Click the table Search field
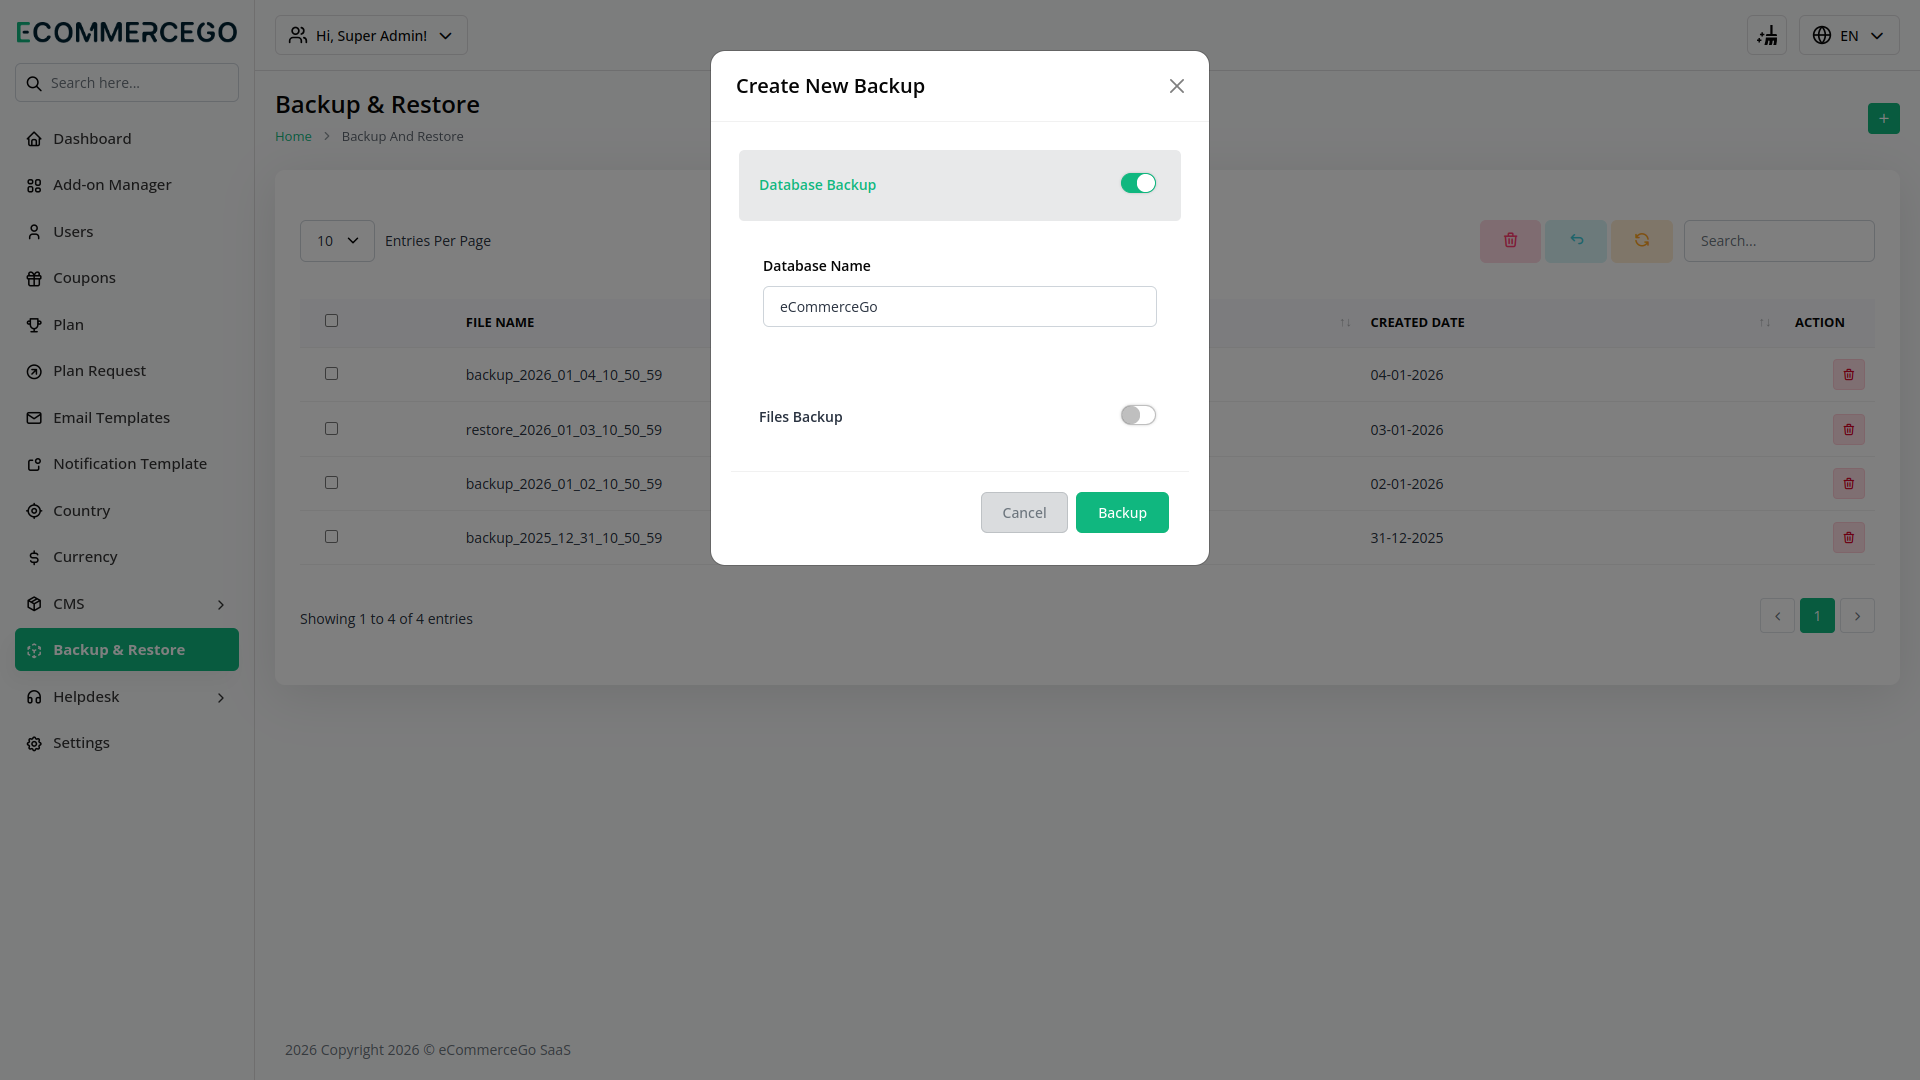The image size is (1920, 1080). 1779,241
